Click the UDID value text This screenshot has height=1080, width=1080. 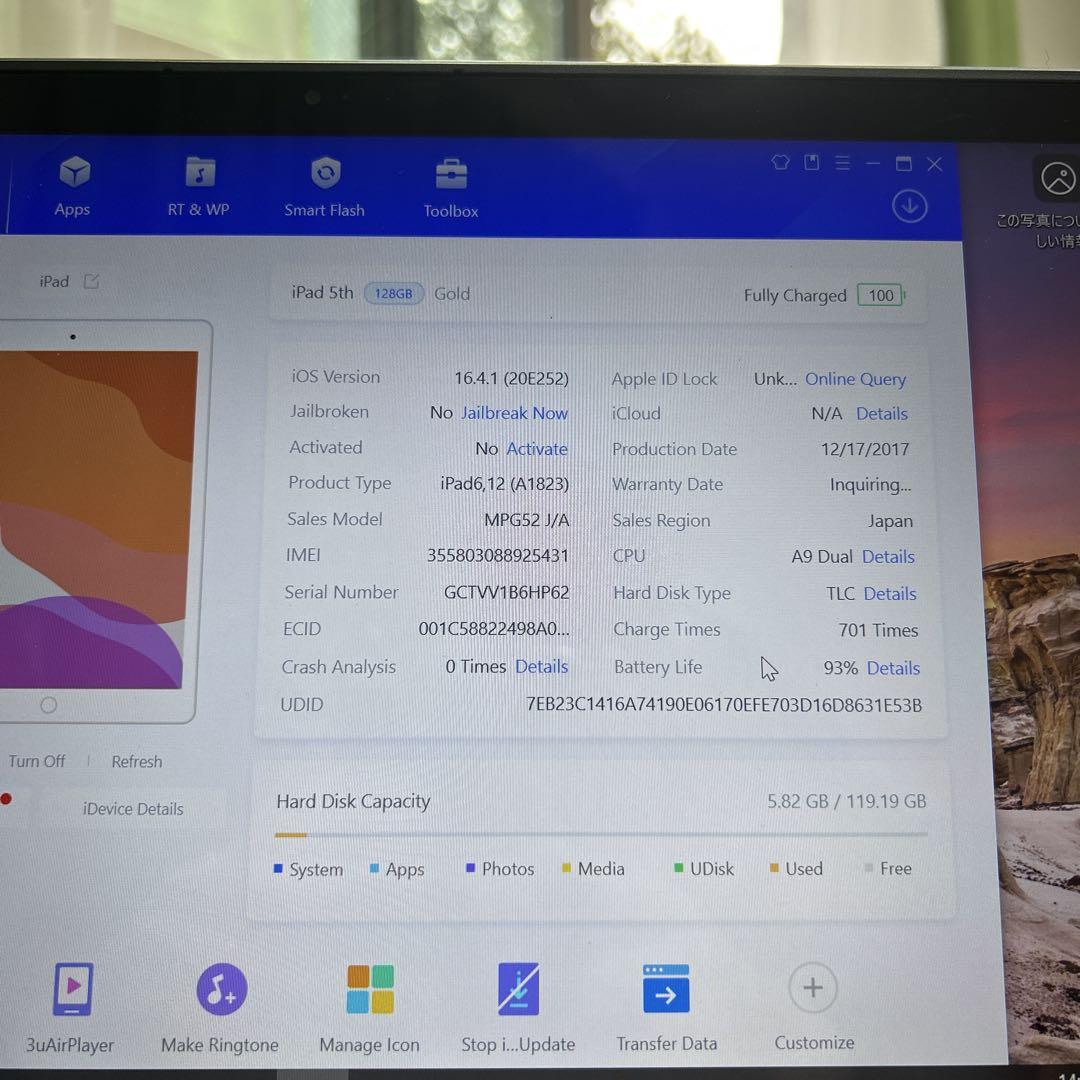tap(724, 705)
